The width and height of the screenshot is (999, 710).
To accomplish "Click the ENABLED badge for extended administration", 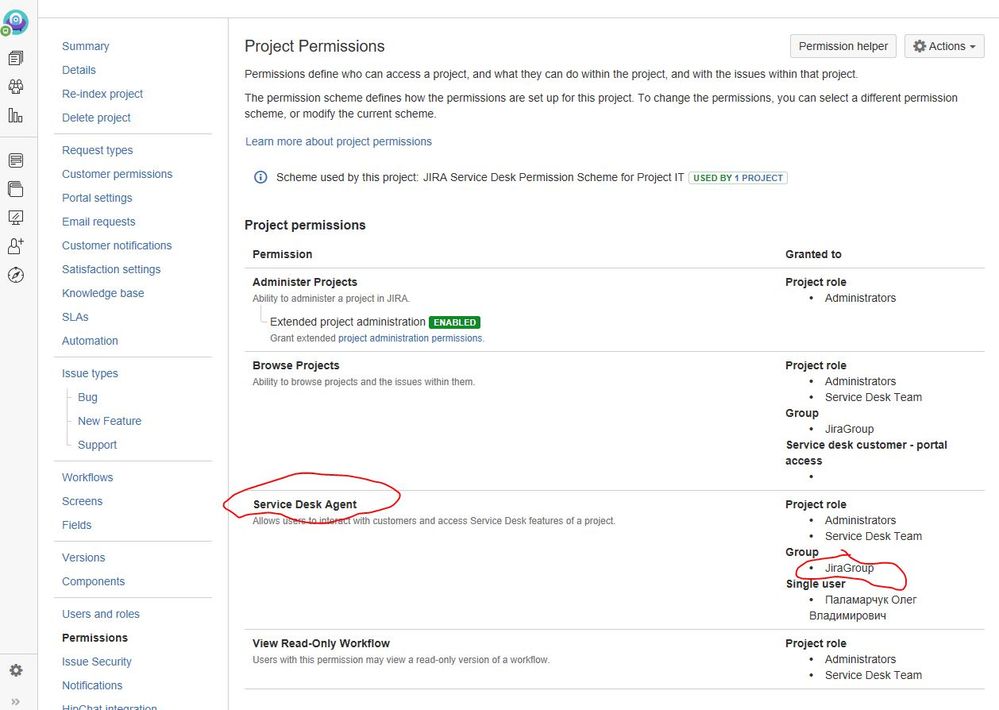I will point(455,322).
